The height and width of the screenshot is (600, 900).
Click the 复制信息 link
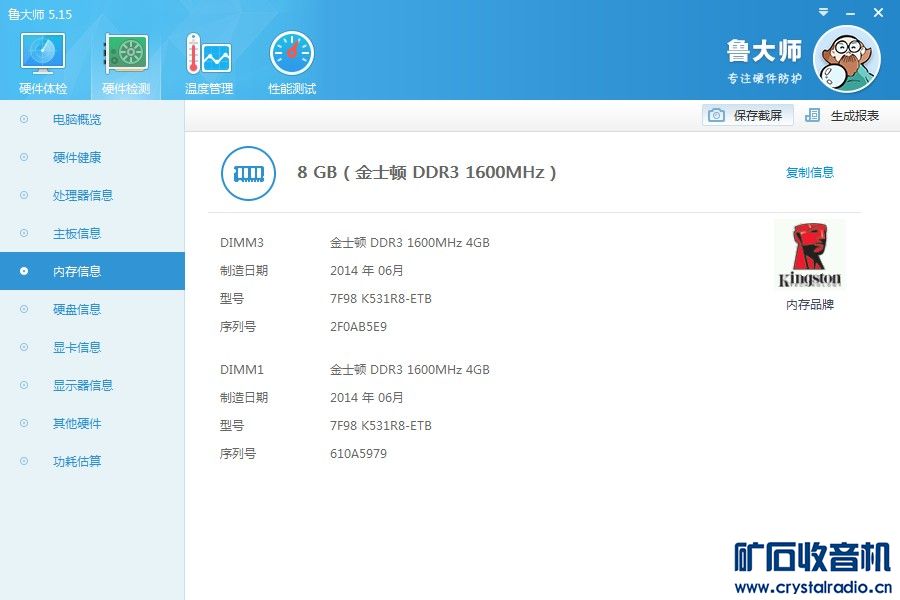[x=809, y=172]
